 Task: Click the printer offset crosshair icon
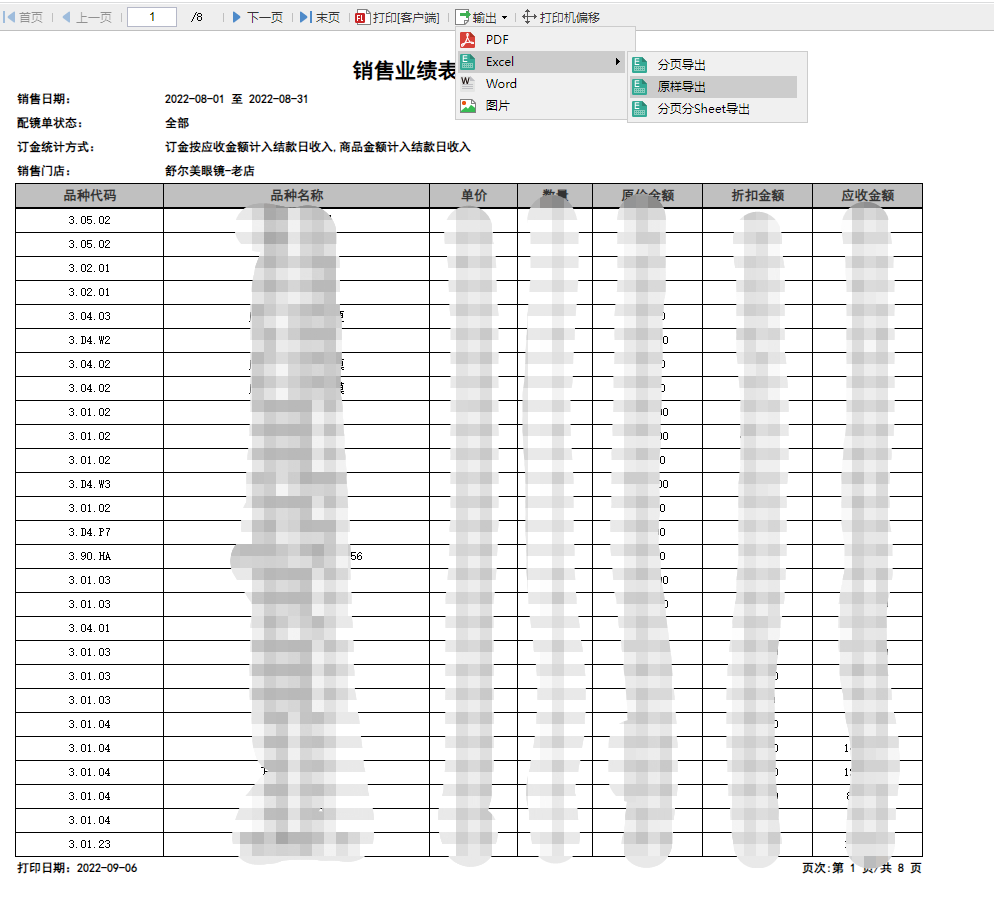tap(529, 17)
